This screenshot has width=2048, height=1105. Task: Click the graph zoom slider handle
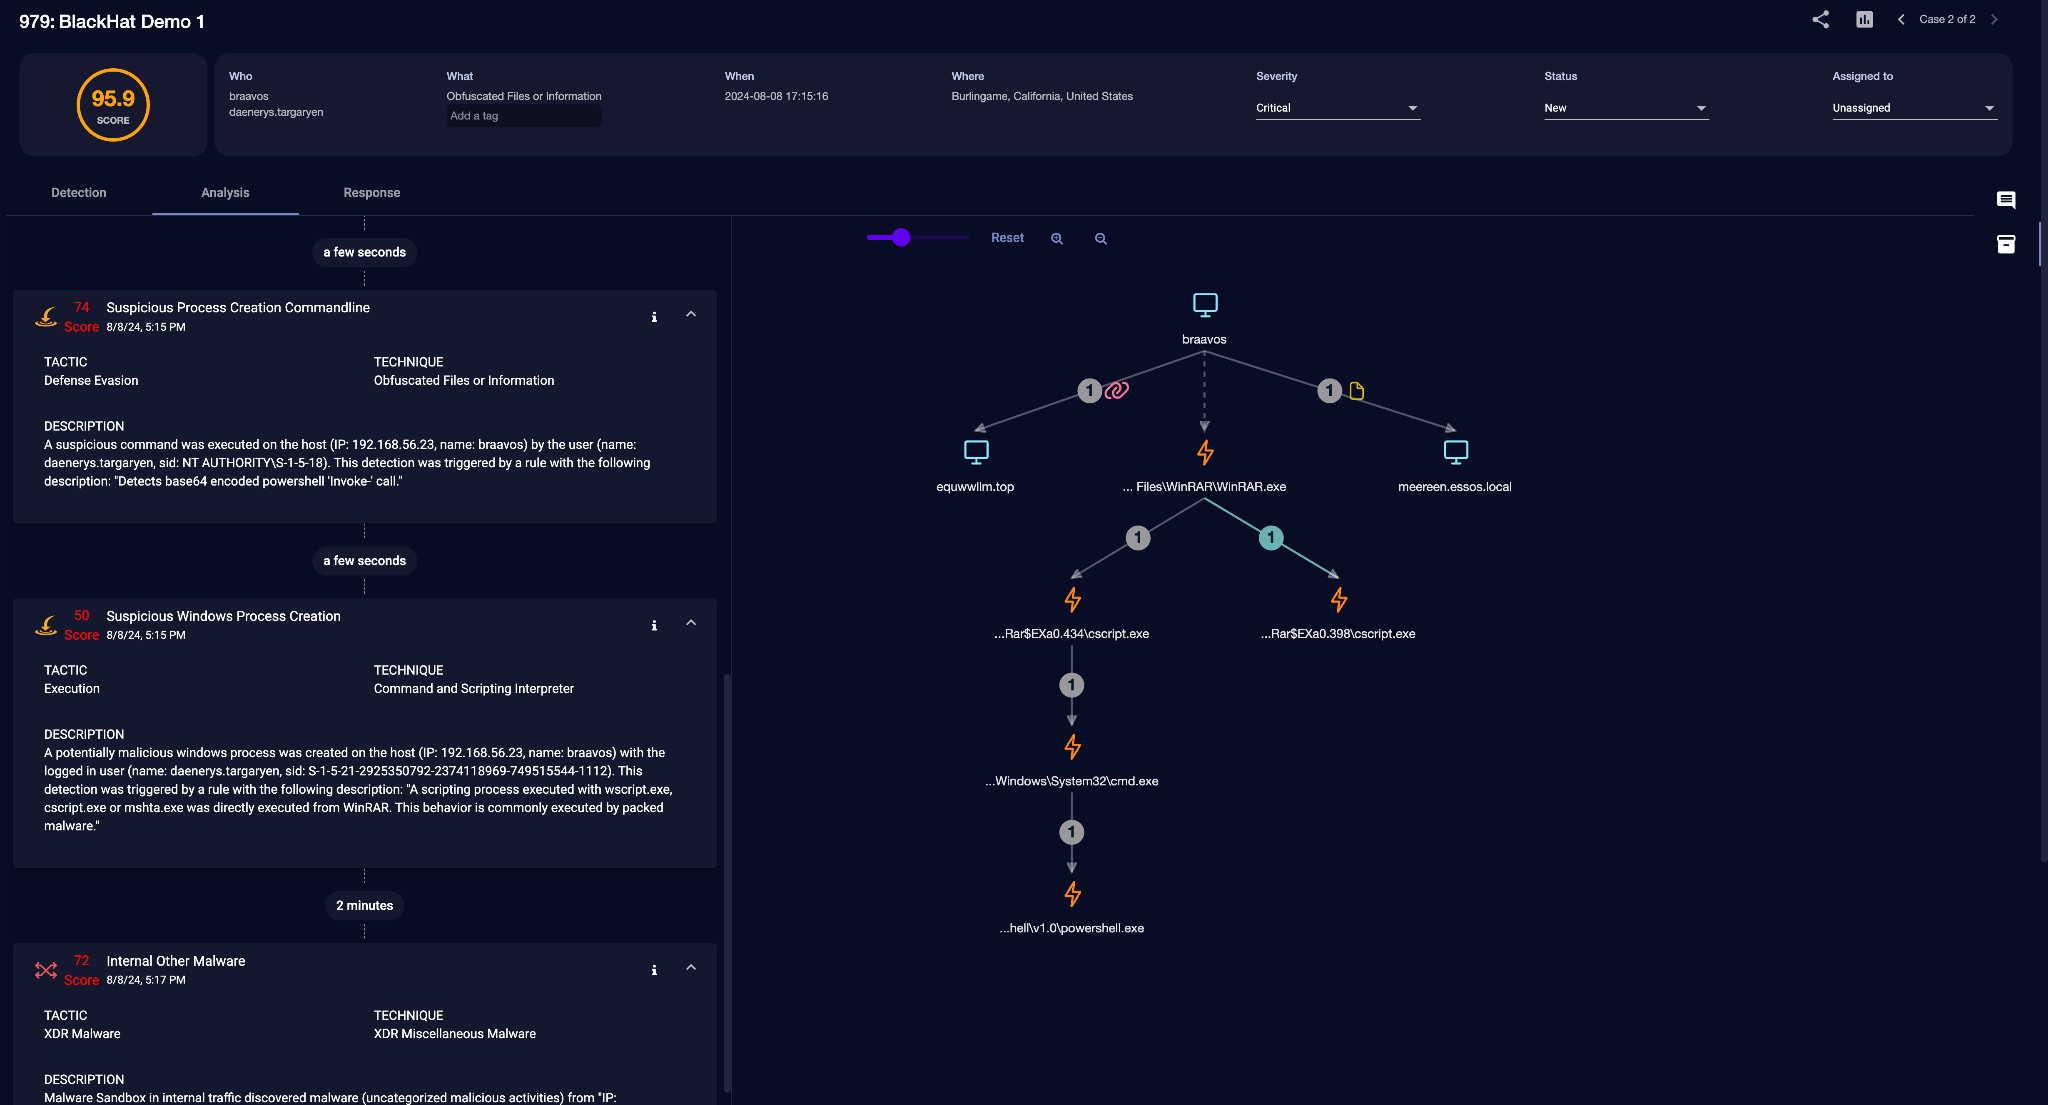coord(901,237)
